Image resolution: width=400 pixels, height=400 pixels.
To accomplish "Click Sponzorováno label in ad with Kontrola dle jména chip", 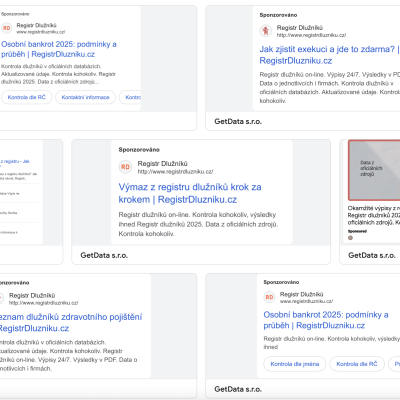I will (x=281, y=282).
